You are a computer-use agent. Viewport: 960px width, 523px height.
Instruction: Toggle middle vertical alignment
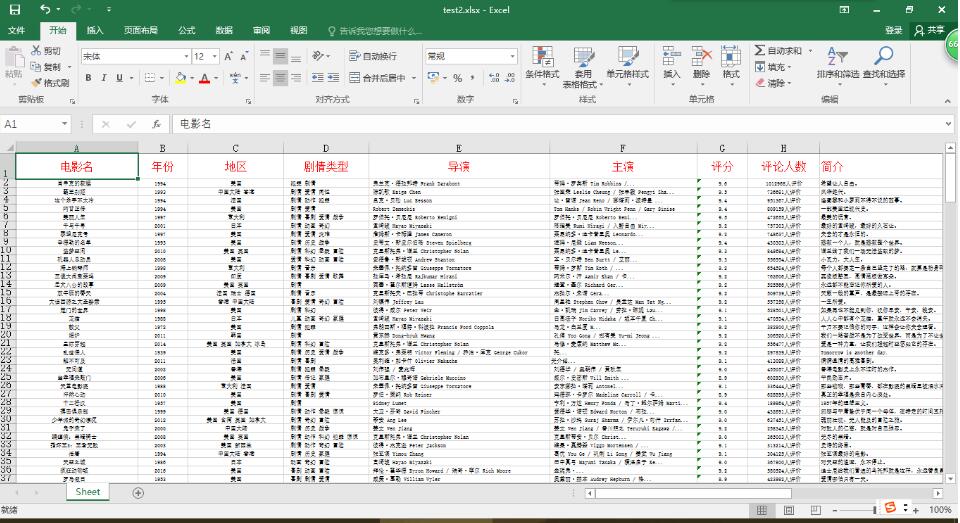(280, 56)
